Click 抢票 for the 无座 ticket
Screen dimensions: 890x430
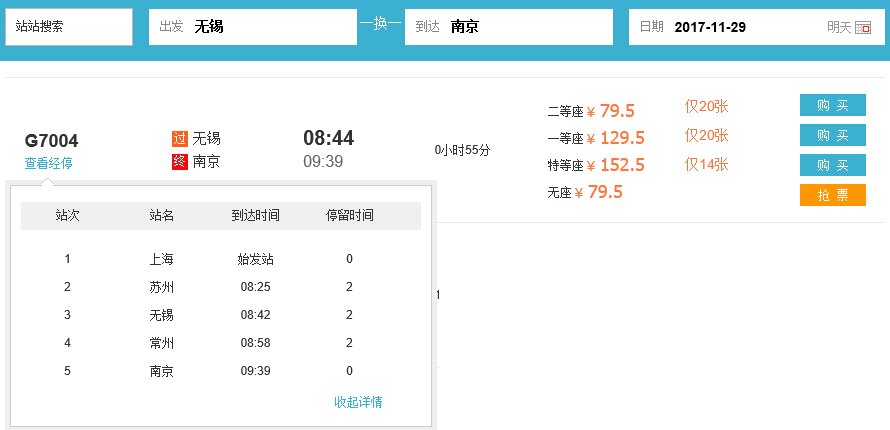[833, 195]
